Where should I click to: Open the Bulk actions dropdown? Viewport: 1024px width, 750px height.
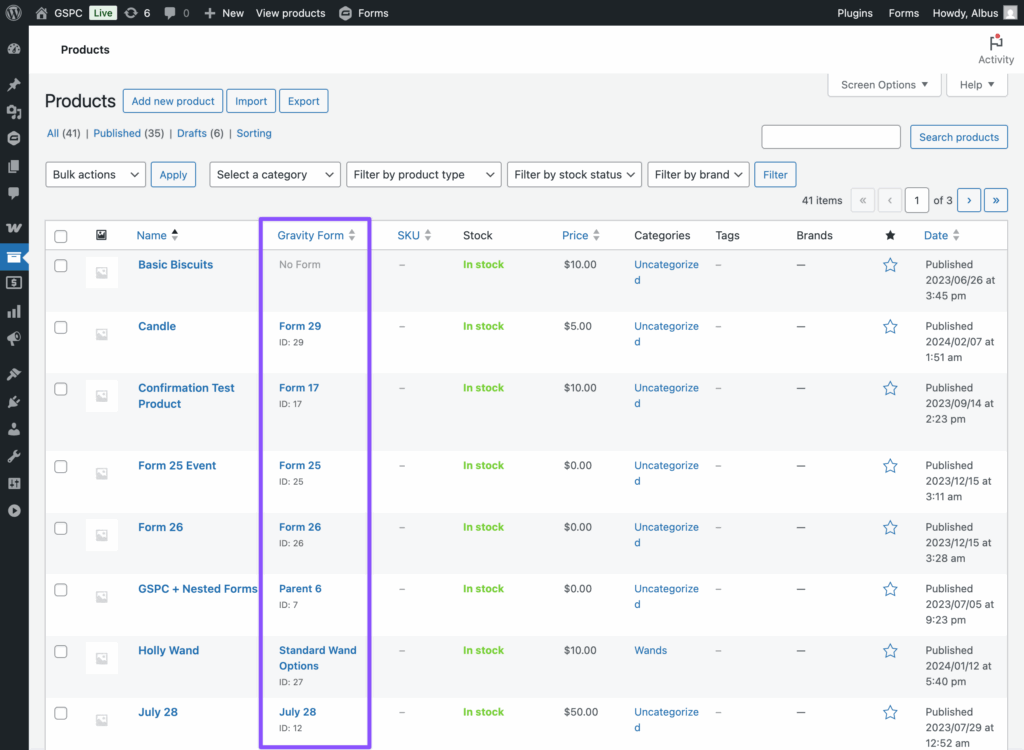95,174
